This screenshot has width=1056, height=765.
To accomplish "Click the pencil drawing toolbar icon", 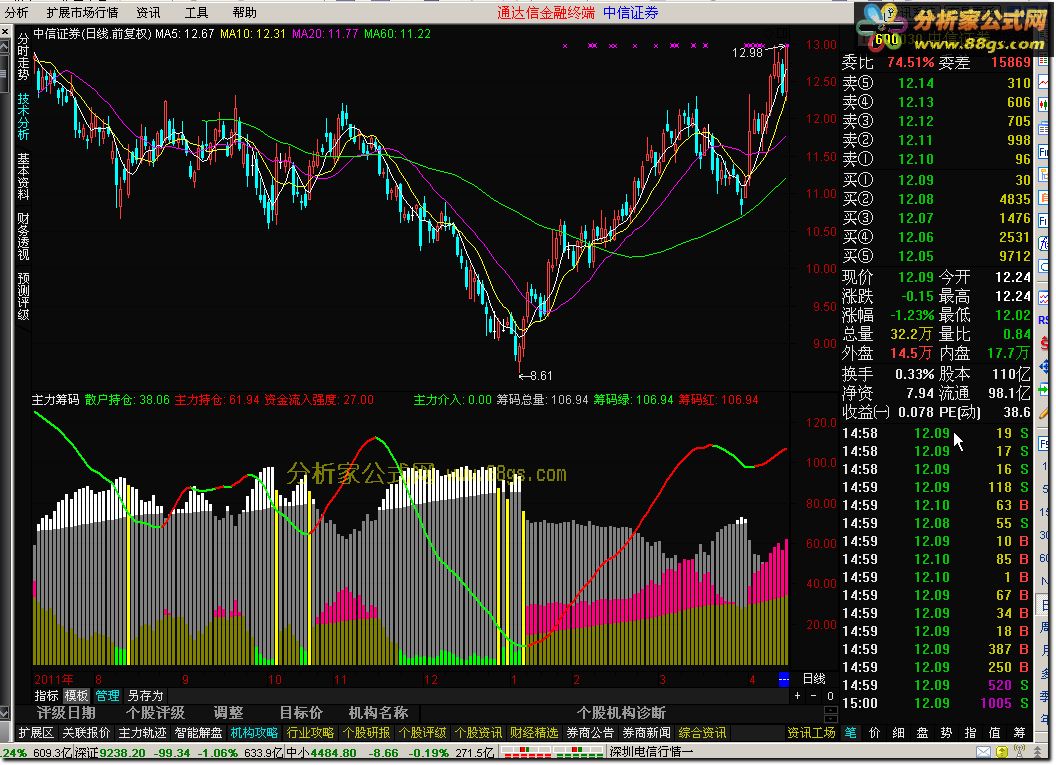I will click(x=1045, y=411).
